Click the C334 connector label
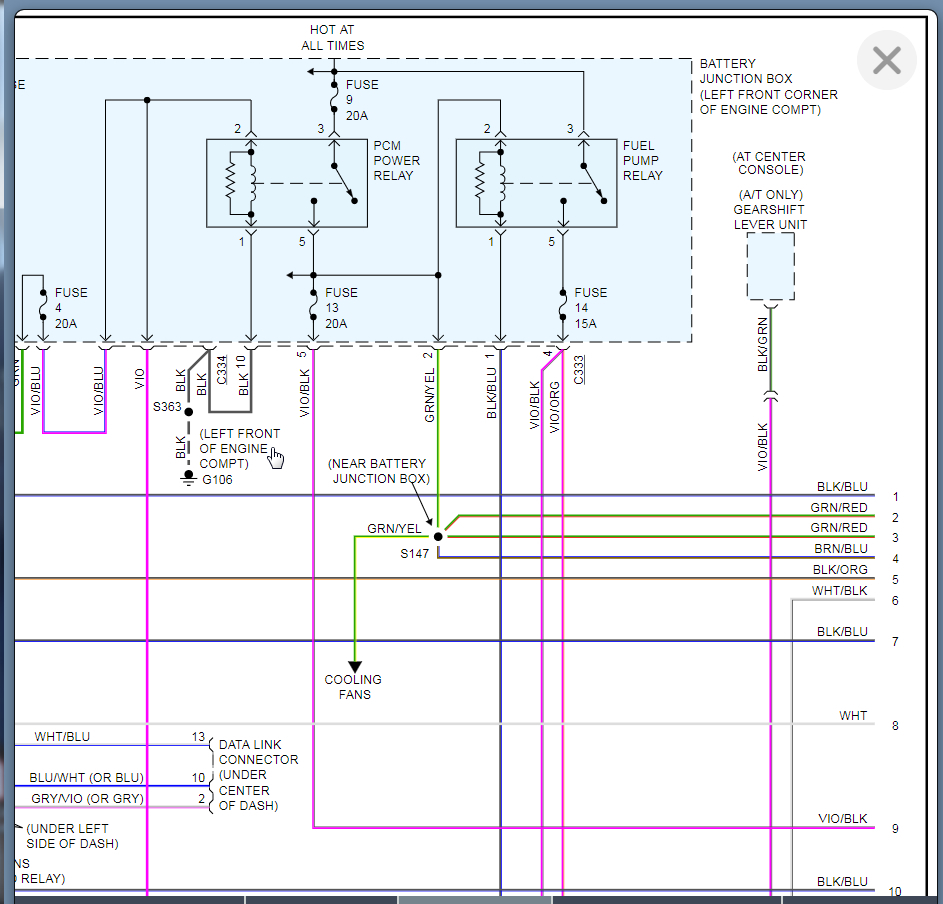The image size is (943, 904). [x=221, y=371]
